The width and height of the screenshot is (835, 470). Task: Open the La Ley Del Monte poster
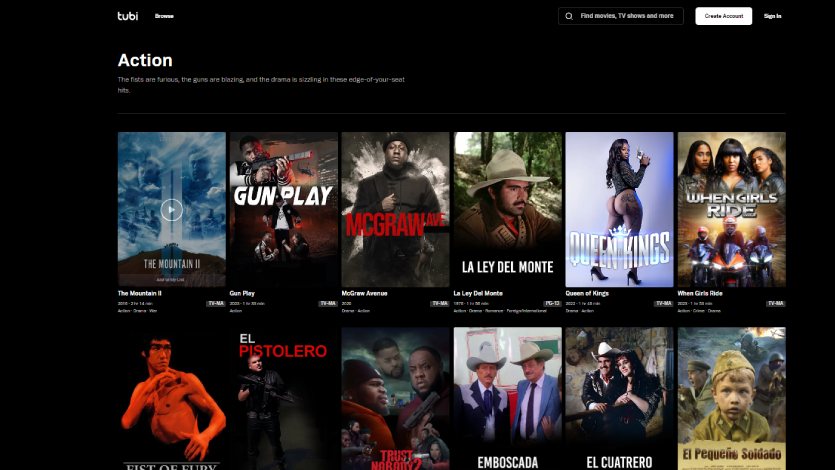coord(507,210)
